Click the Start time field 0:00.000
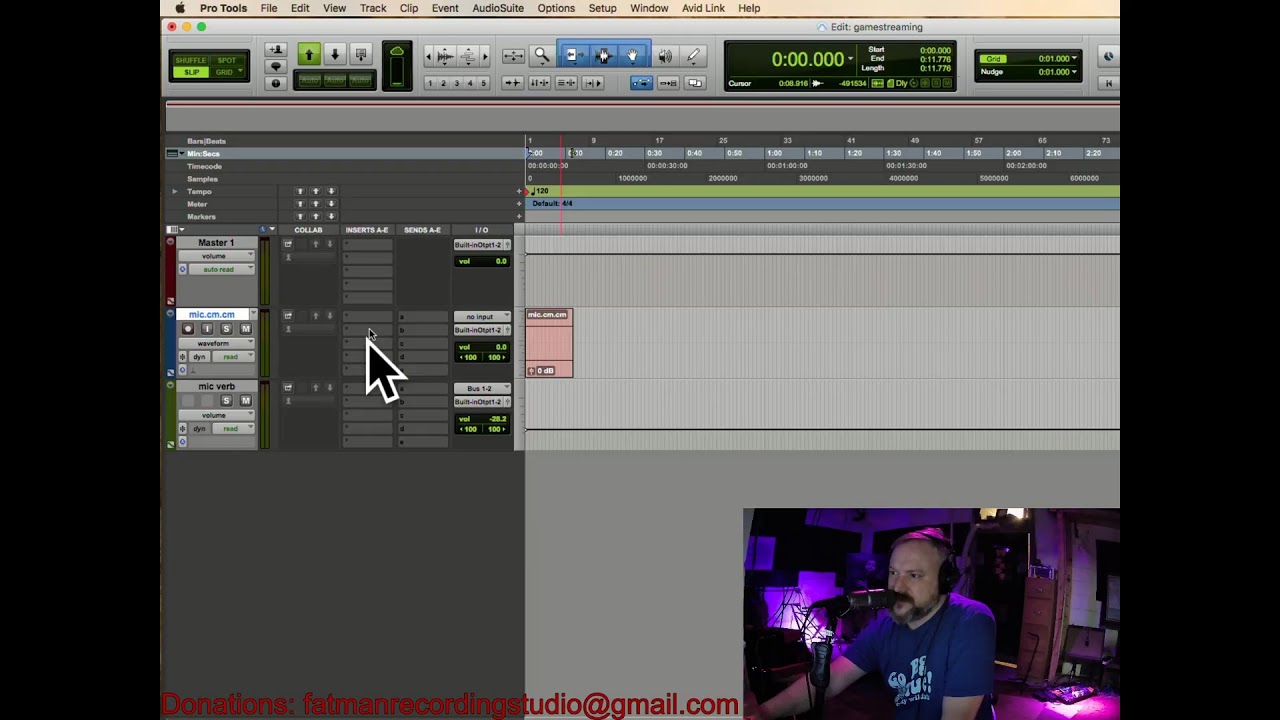The image size is (1280, 720). pos(935,50)
